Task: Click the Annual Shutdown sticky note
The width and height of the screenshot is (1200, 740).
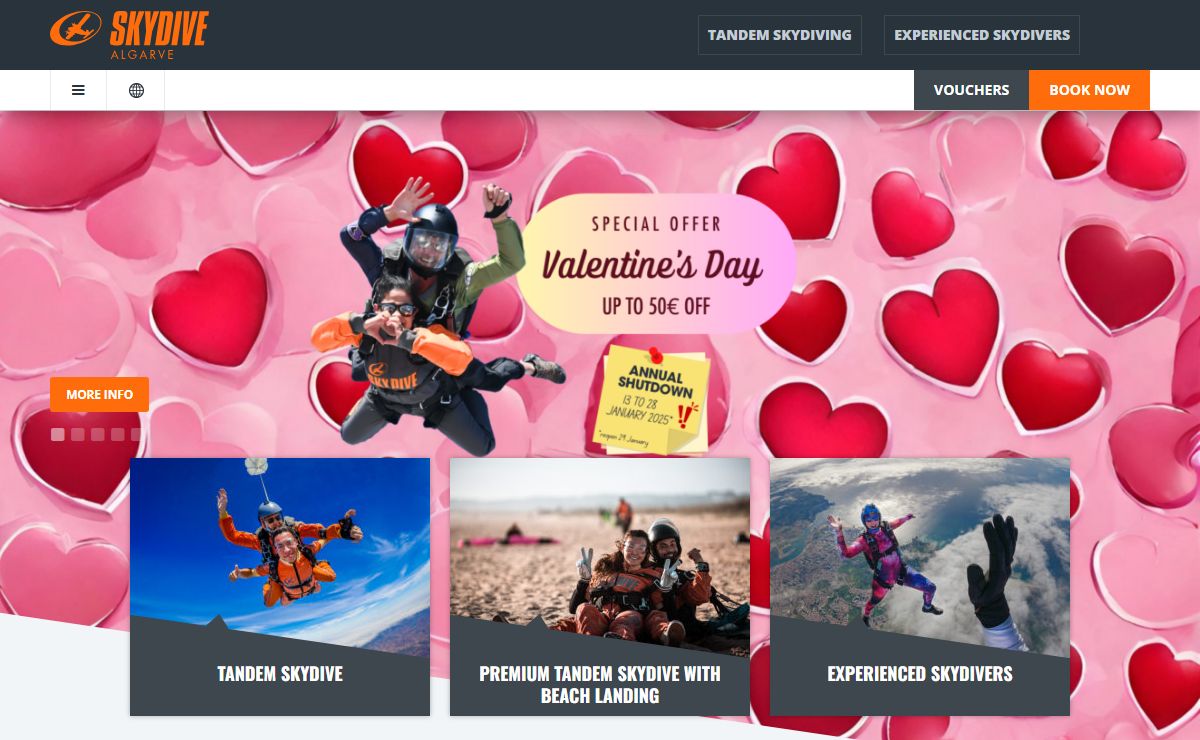Action: click(x=652, y=398)
